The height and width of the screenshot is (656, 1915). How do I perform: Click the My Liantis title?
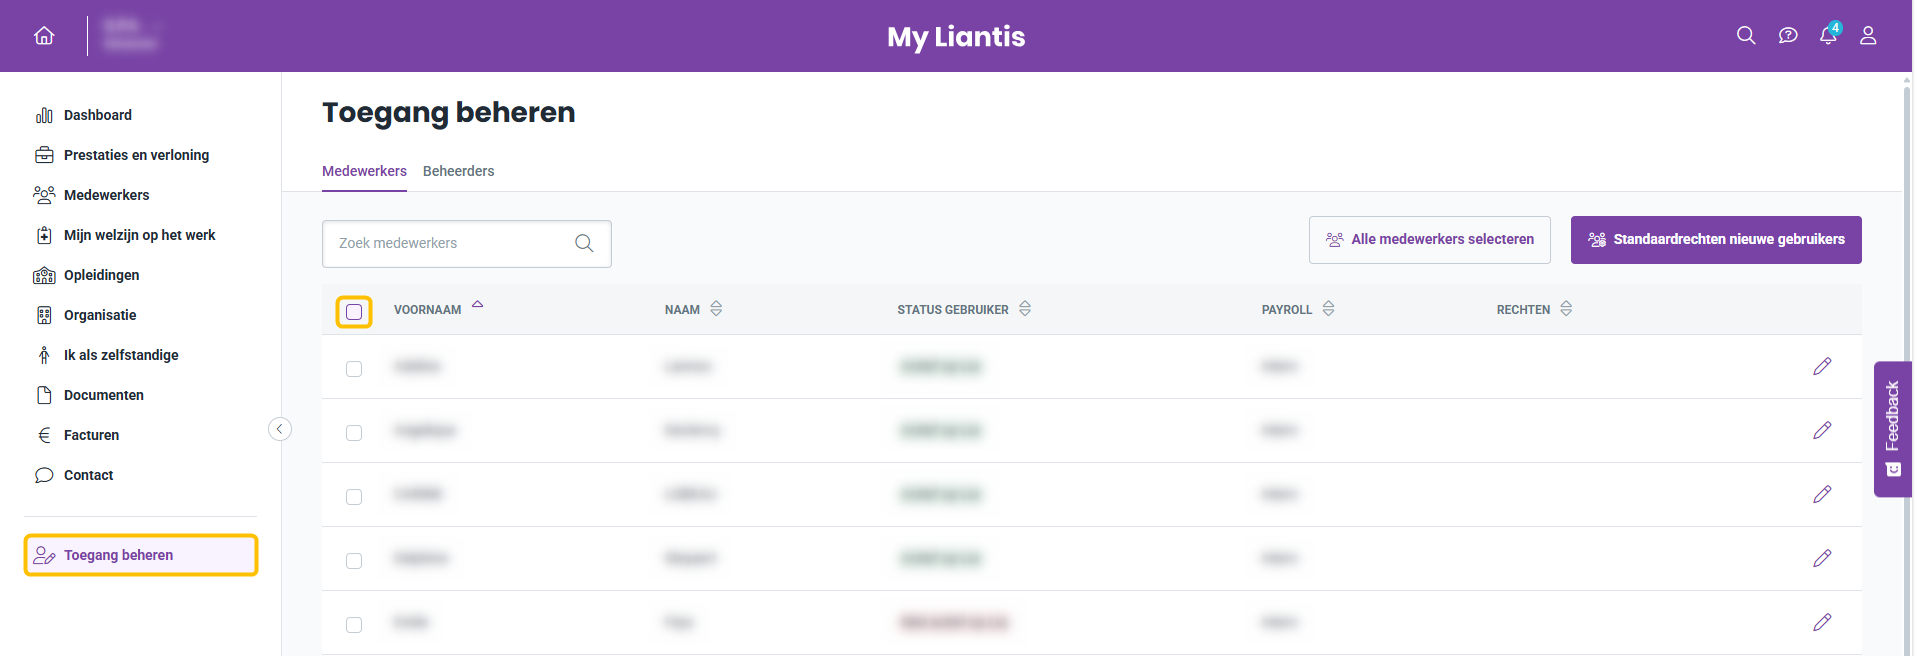pyautogui.click(x=956, y=37)
